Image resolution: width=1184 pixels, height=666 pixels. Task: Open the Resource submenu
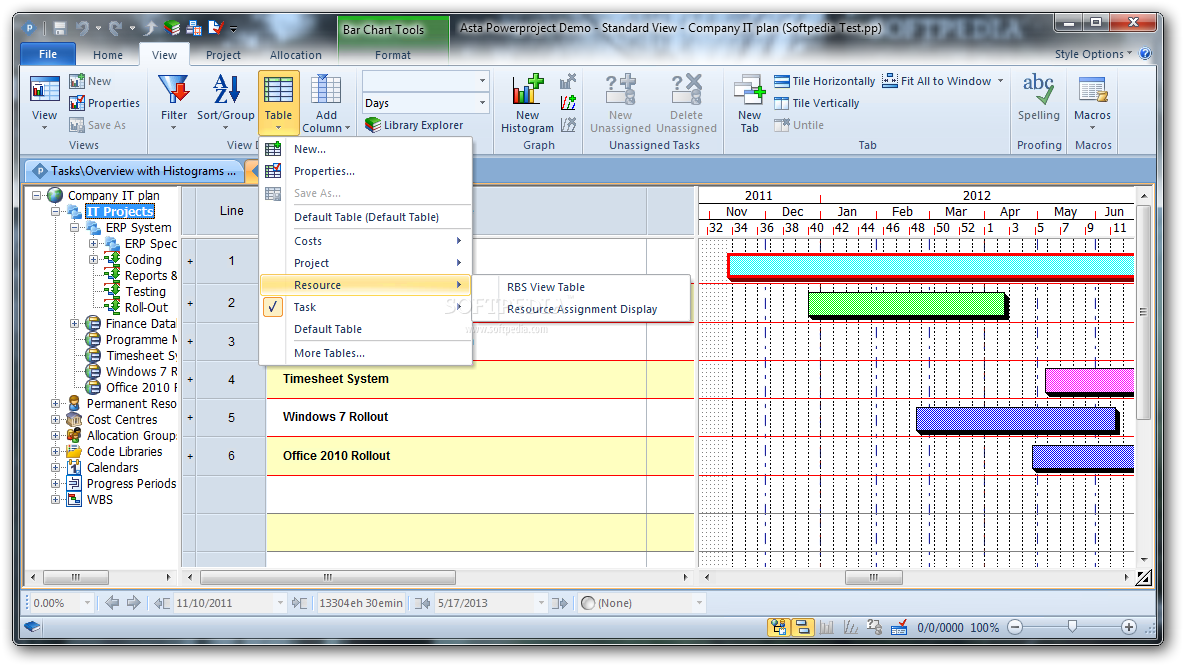[365, 285]
